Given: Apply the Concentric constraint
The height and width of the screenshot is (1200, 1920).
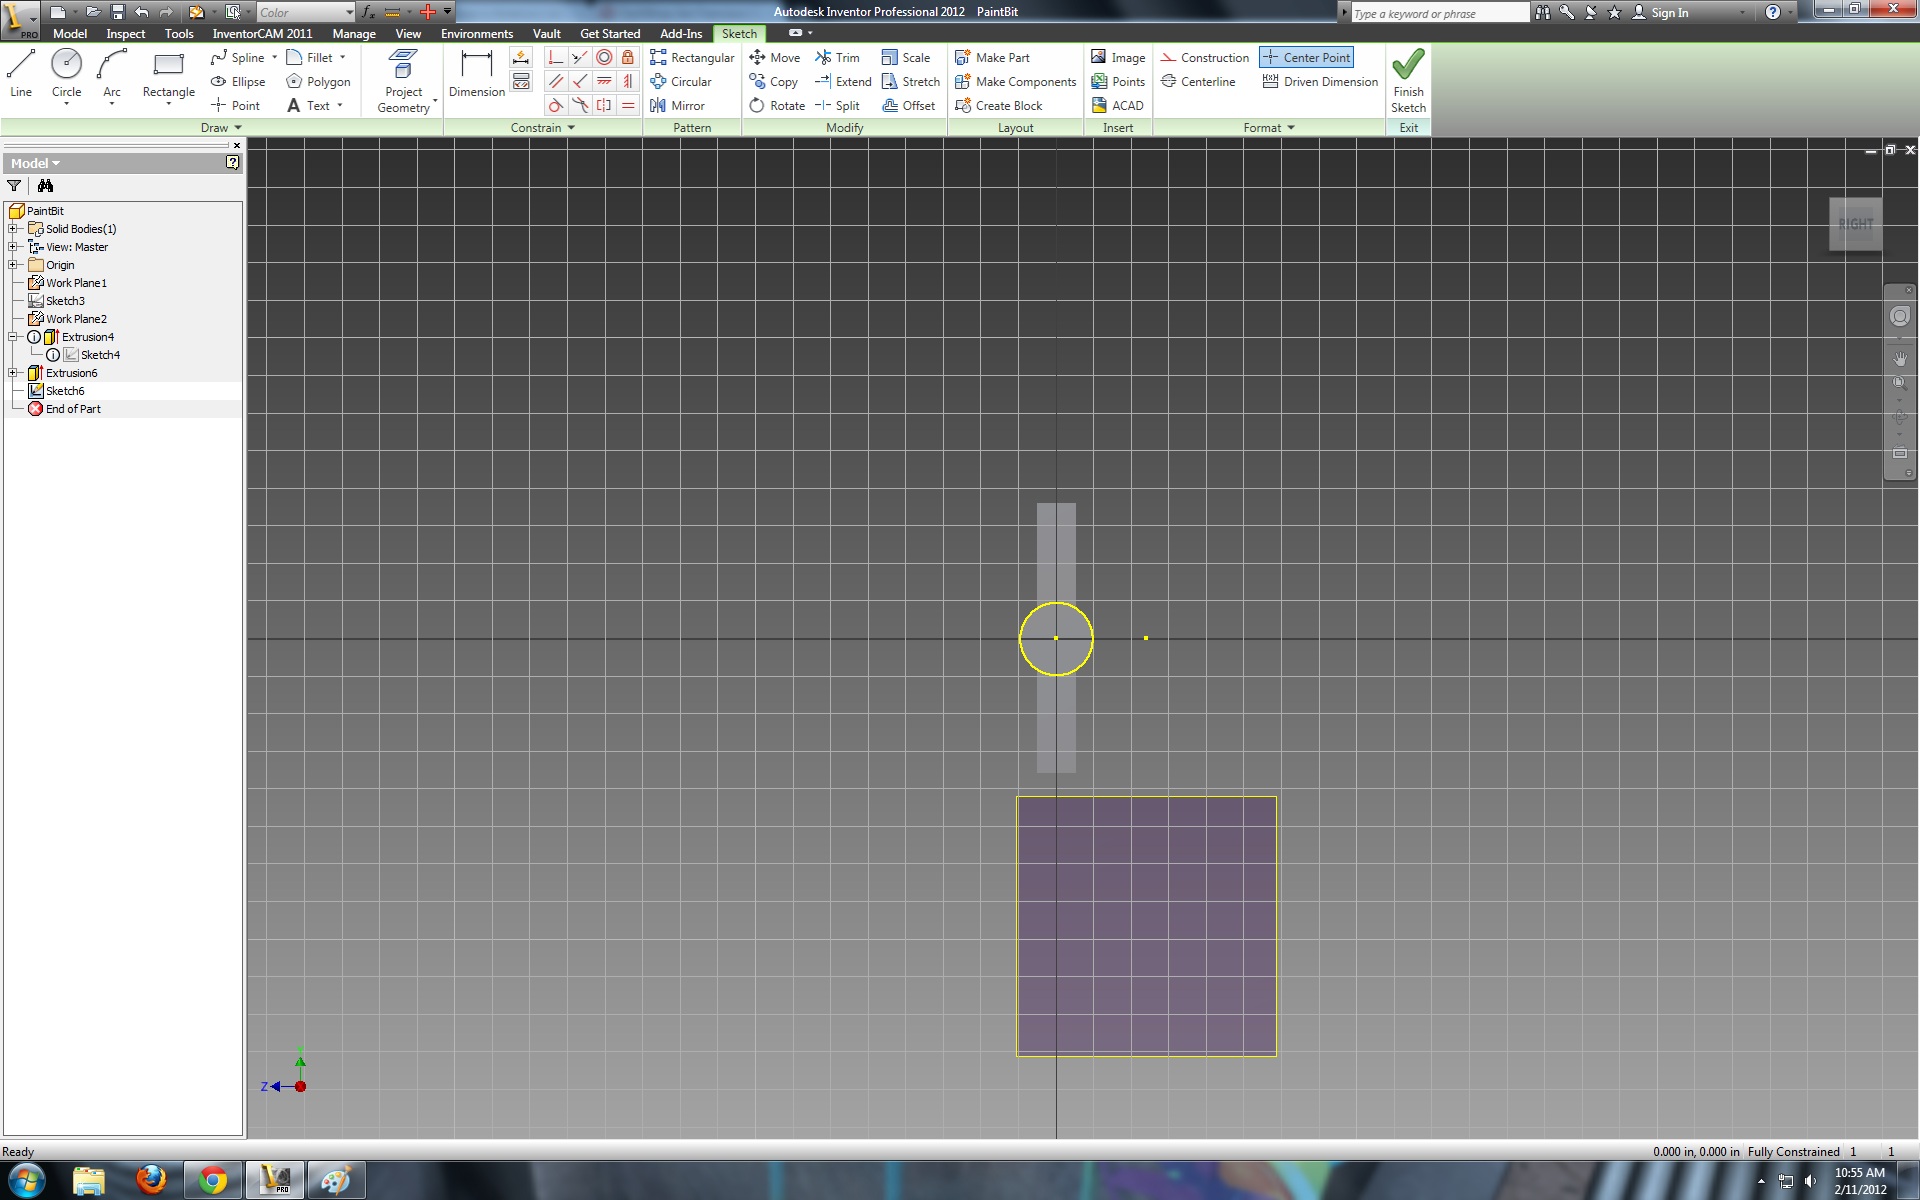Looking at the screenshot, I should click(604, 58).
